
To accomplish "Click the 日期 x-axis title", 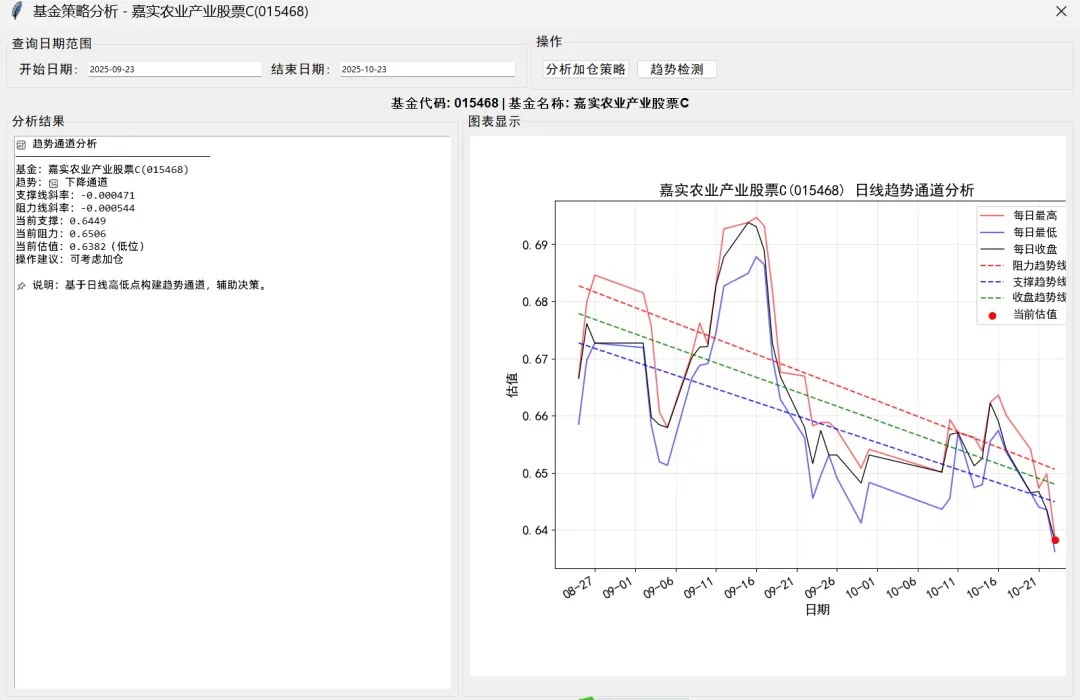I will pyautogui.click(x=818, y=610).
